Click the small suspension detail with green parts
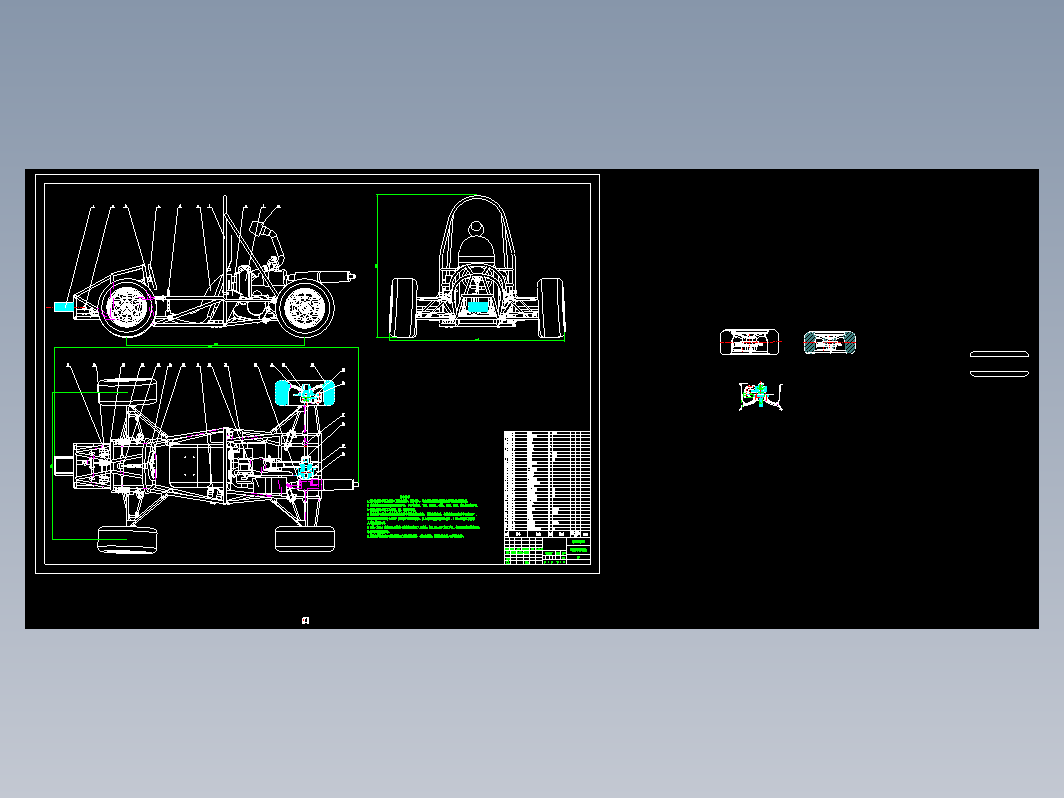 coord(761,396)
